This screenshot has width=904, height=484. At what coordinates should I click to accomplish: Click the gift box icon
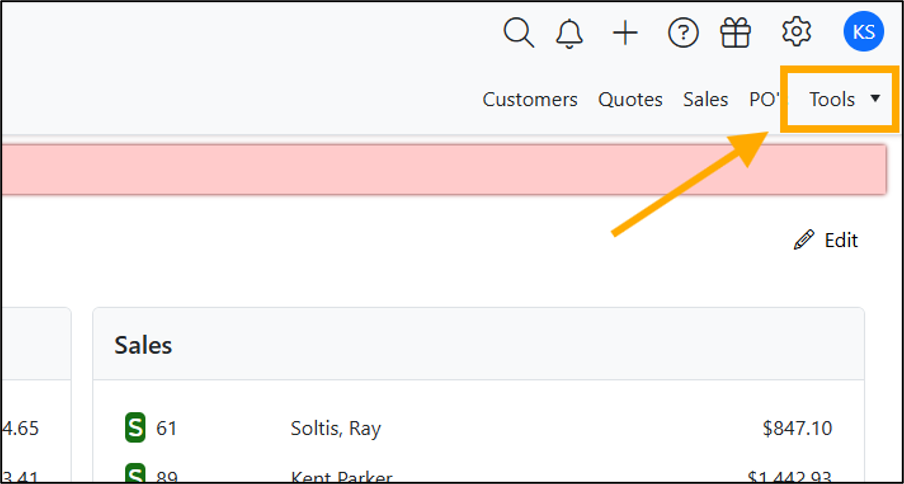[x=735, y=32]
